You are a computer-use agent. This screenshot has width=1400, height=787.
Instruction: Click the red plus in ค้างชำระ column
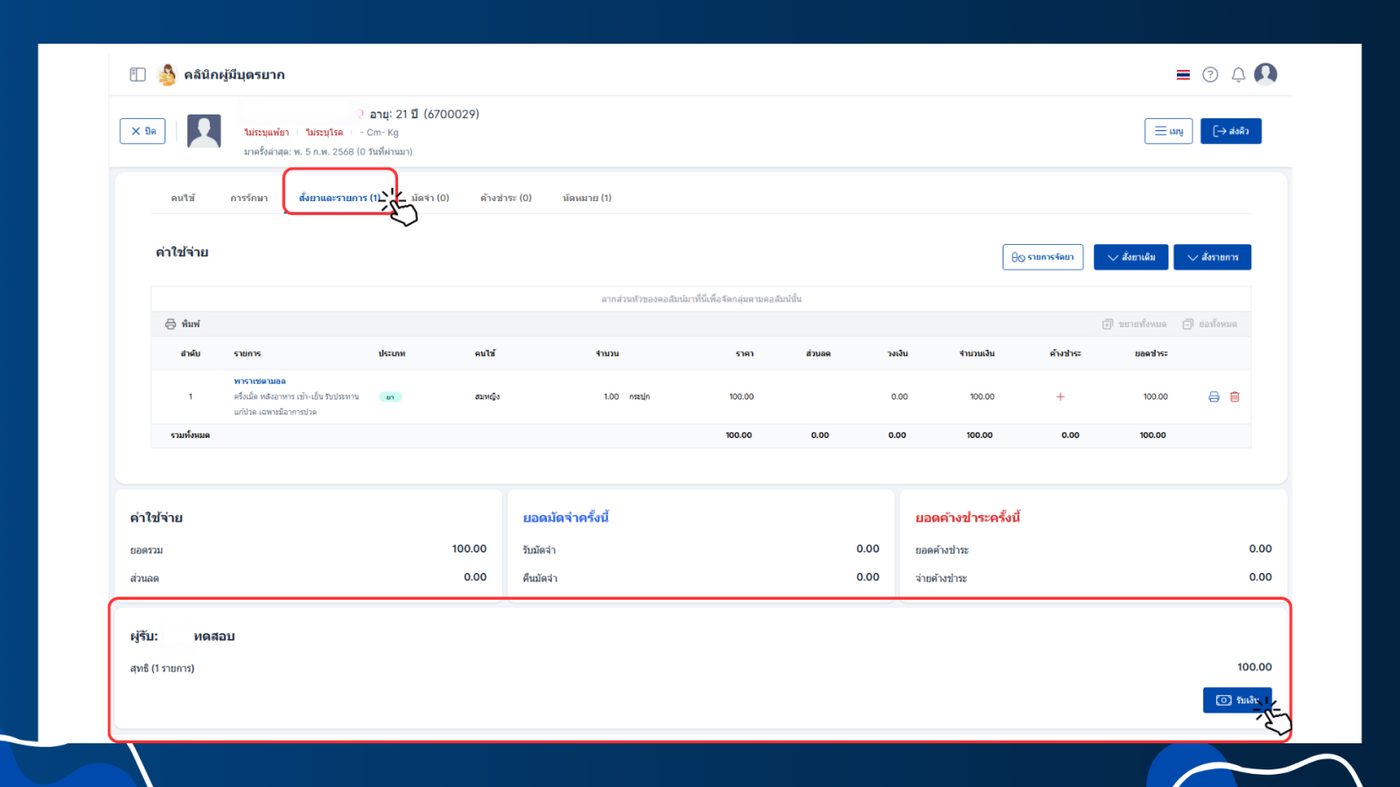[x=1060, y=397]
